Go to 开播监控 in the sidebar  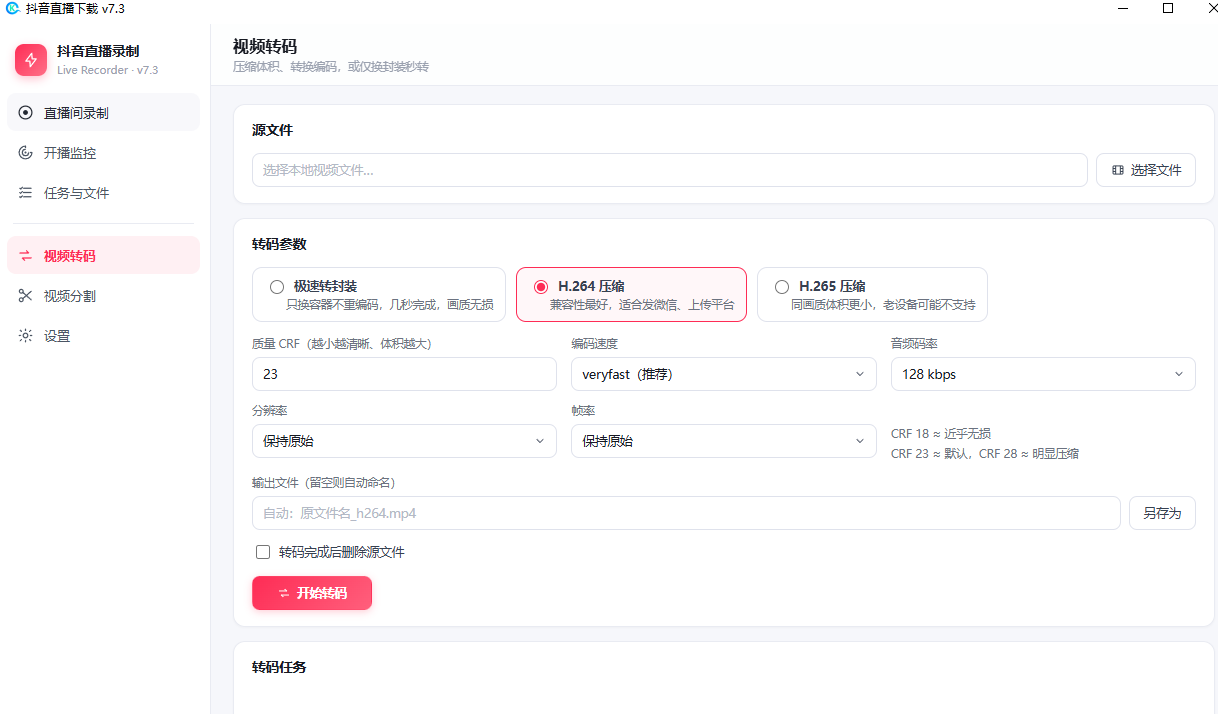coord(103,153)
